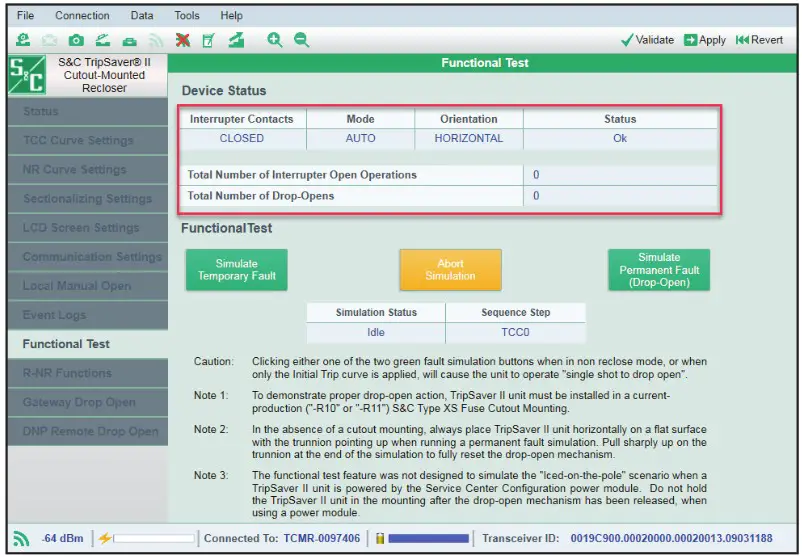Click the blue battery level bar
Viewport: 802px width, 557px height.
[428, 538]
